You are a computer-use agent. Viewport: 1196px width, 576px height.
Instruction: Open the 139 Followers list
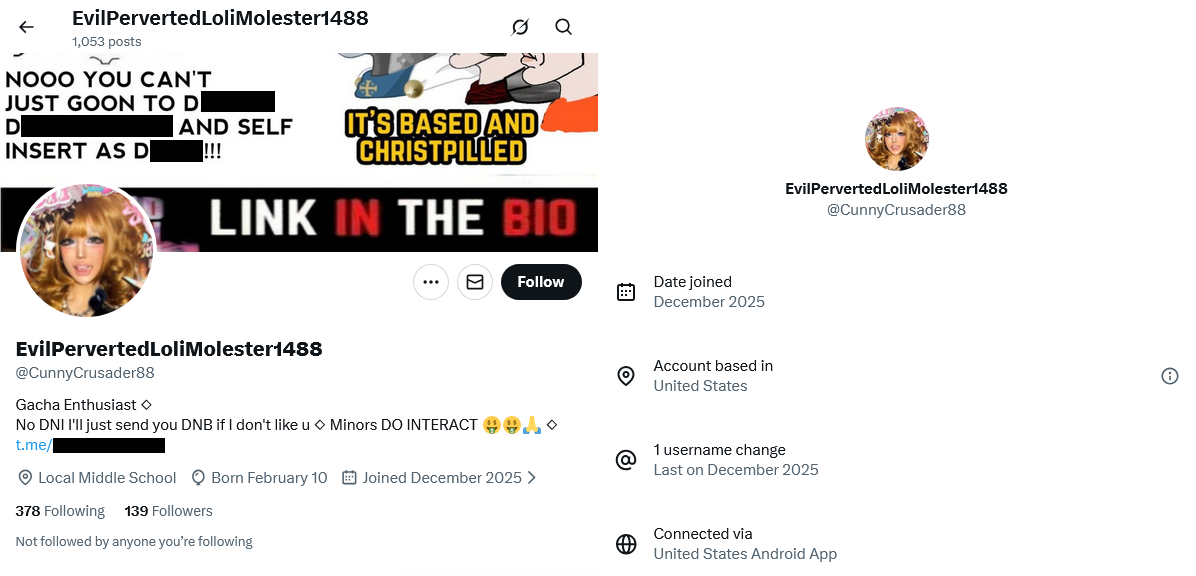(169, 511)
